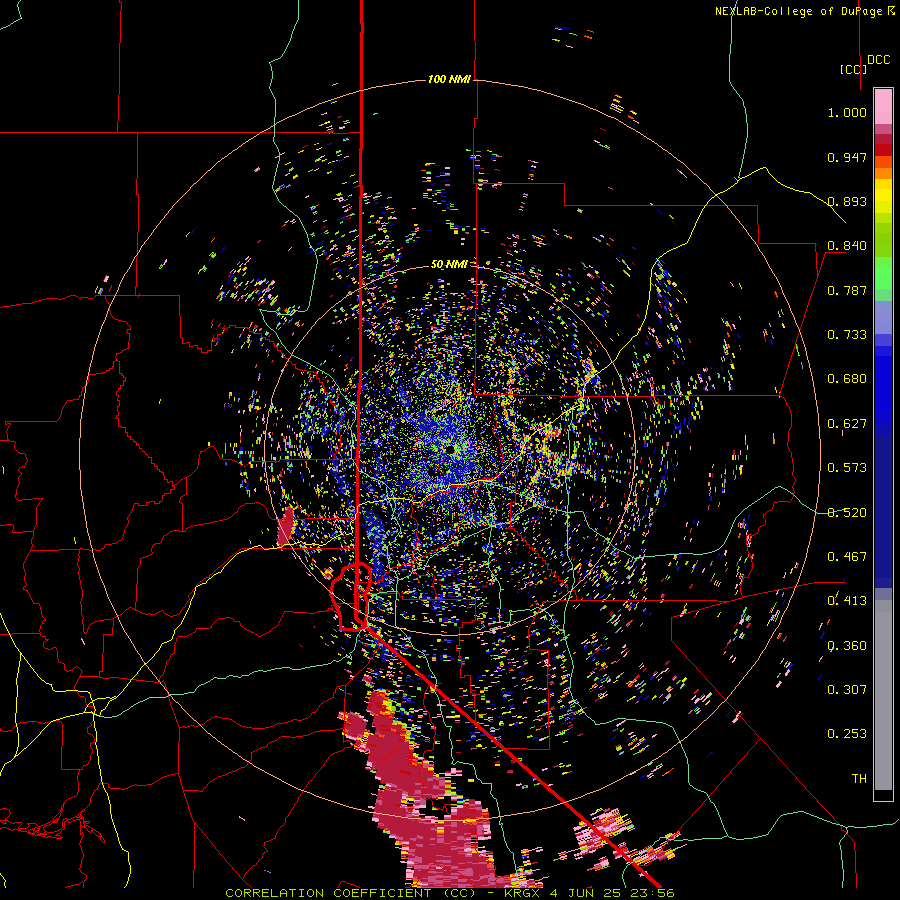Screen dimensions: 900x900
Task: Click the 0.733 value on the color scale
Action: 847,335
